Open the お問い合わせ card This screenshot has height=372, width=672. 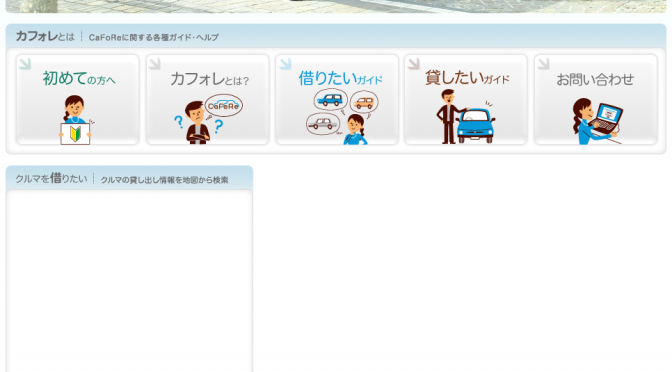[x=596, y=99]
